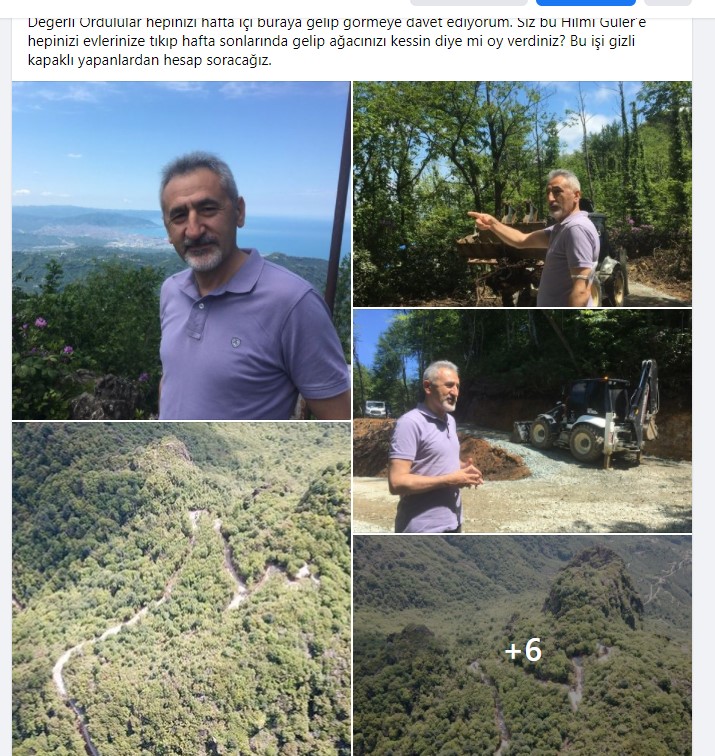This screenshot has width=715, height=756.
Task: Open the aerial photo of winding forest road
Action: [181, 589]
